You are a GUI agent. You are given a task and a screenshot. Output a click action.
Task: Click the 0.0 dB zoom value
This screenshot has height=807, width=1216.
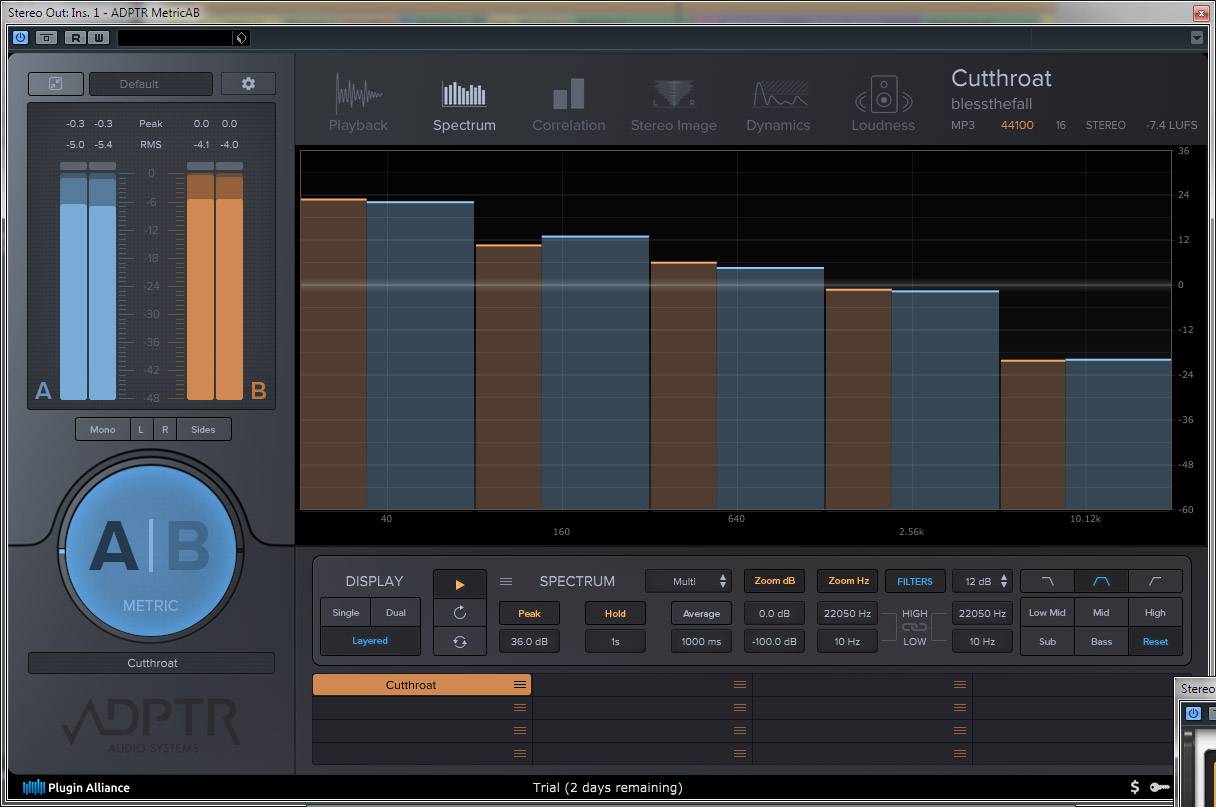[774, 613]
